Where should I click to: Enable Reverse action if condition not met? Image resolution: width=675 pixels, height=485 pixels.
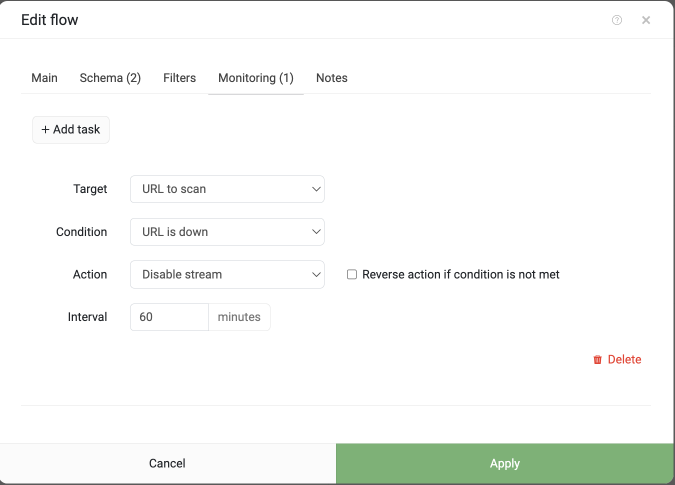(352, 275)
